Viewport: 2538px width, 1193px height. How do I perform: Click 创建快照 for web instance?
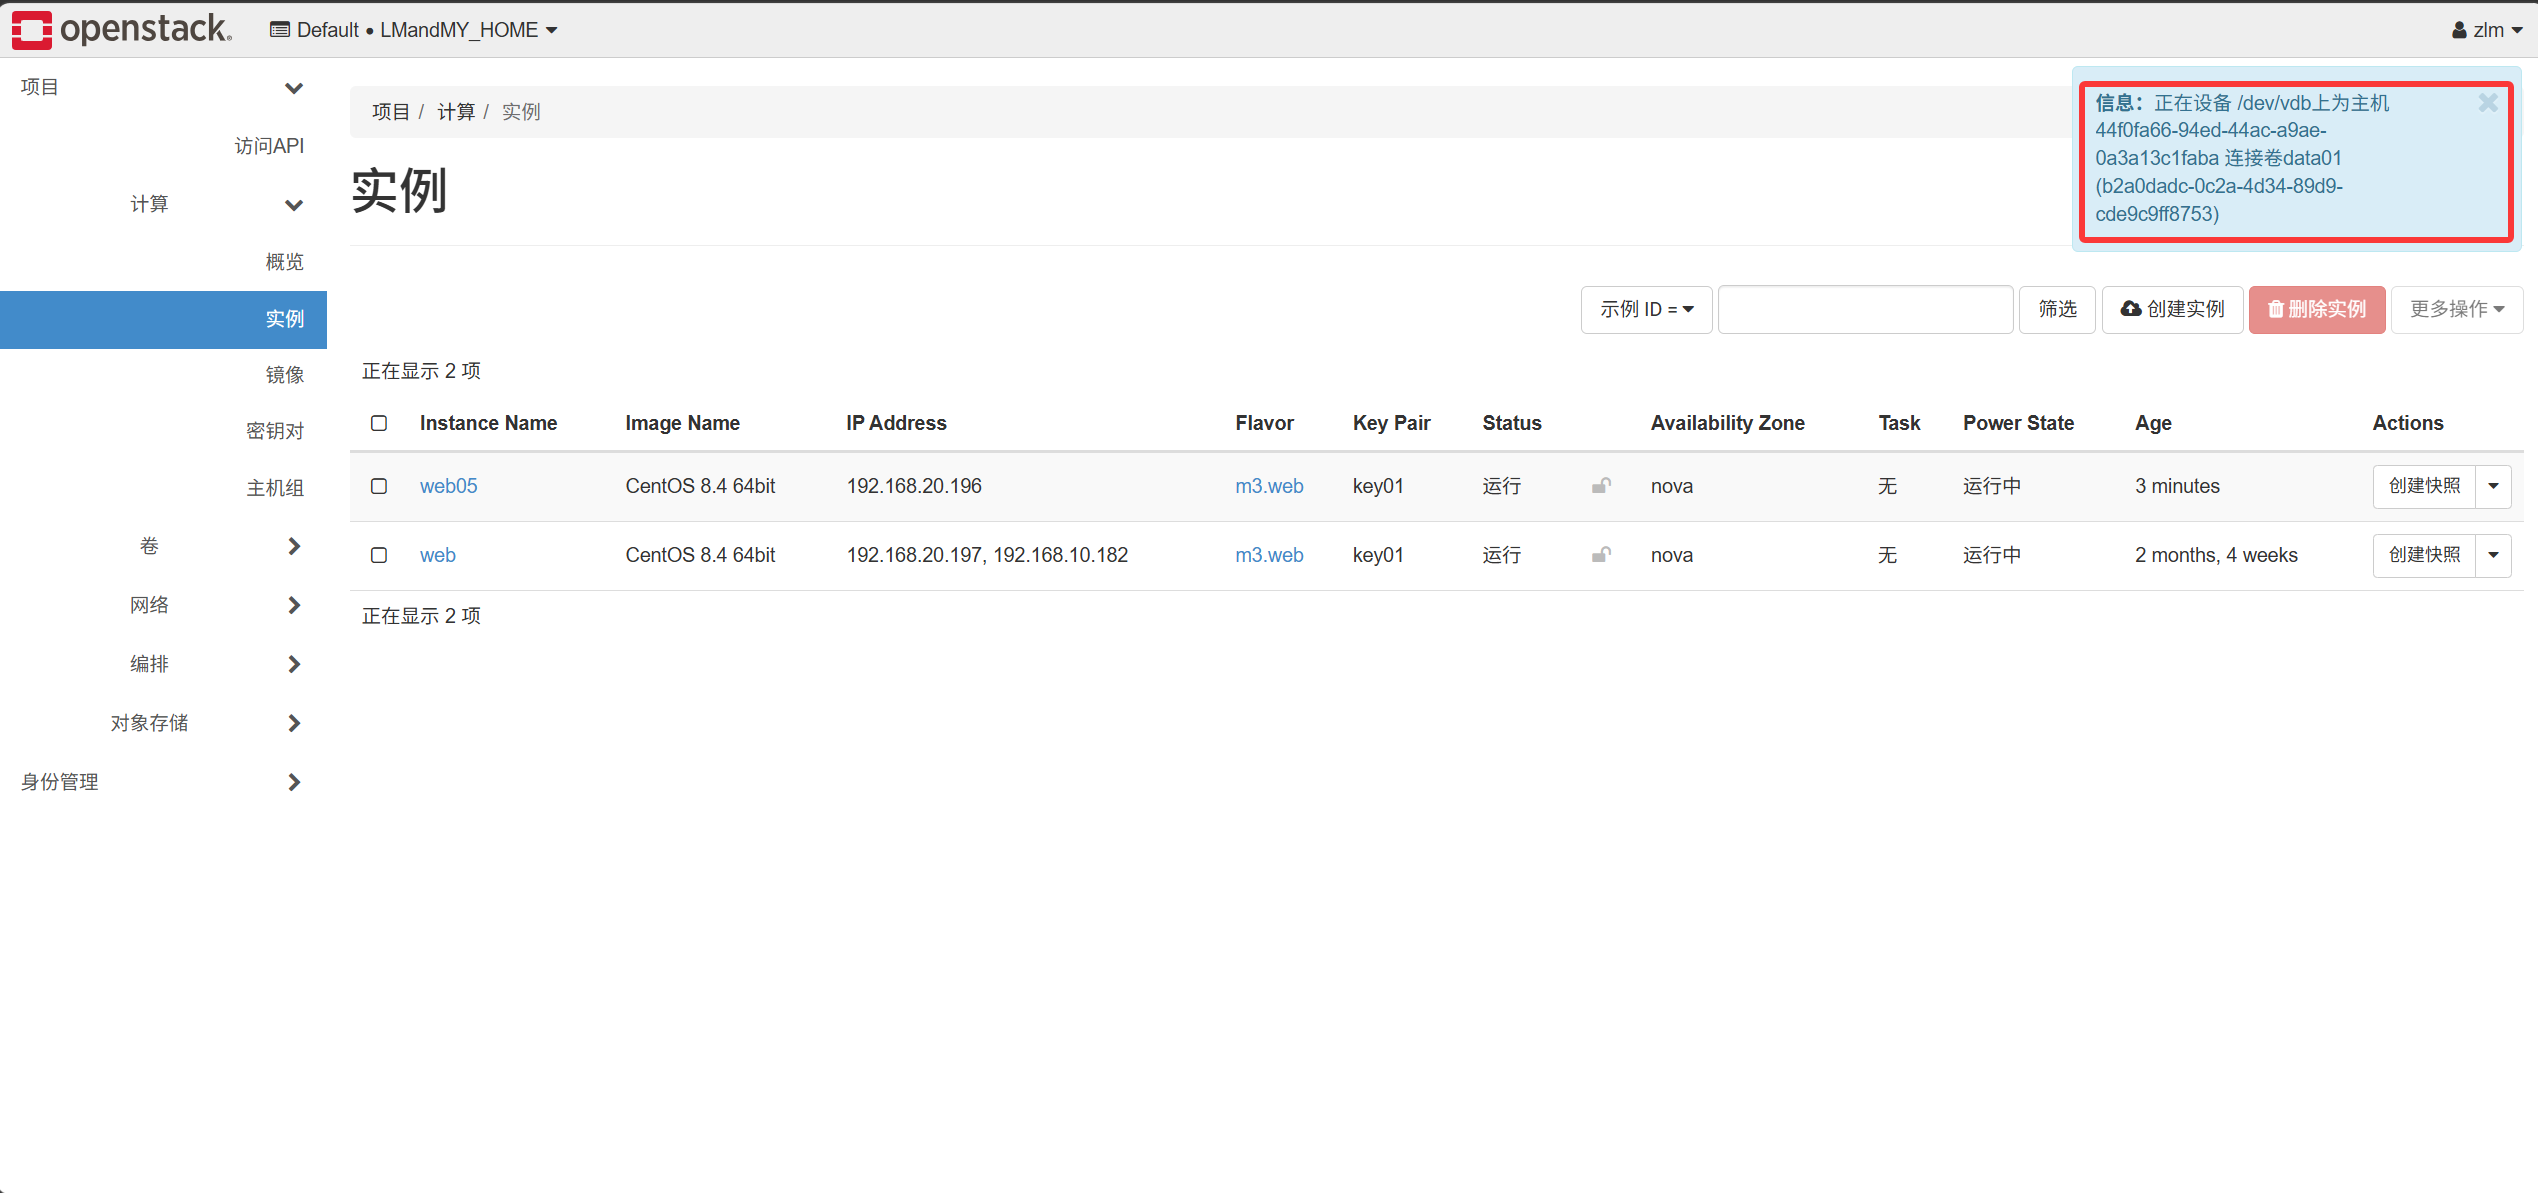point(2424,555)
